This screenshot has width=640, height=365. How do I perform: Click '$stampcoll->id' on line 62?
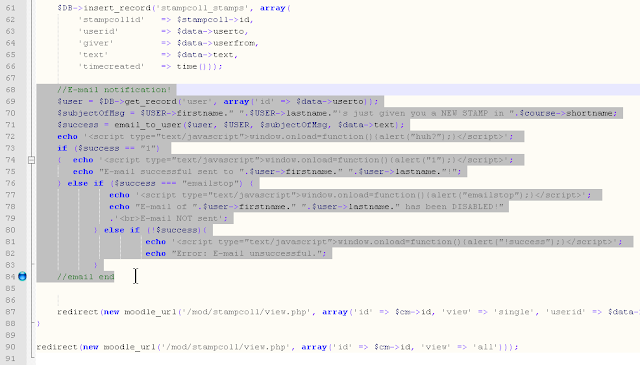(x=214, y=20)
